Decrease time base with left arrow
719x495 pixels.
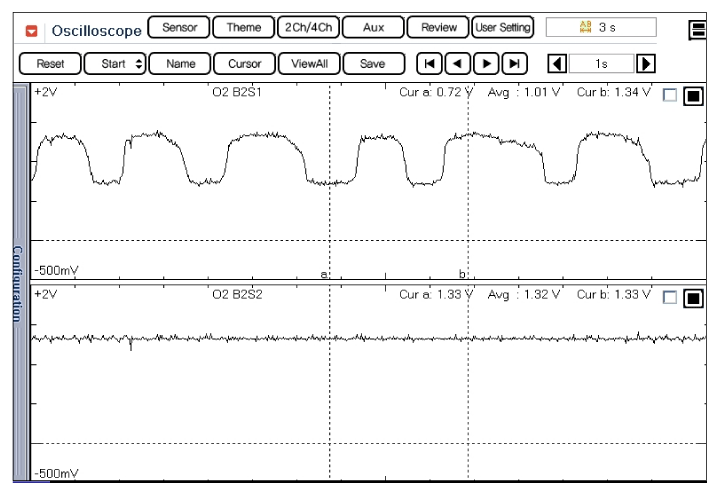559,63
